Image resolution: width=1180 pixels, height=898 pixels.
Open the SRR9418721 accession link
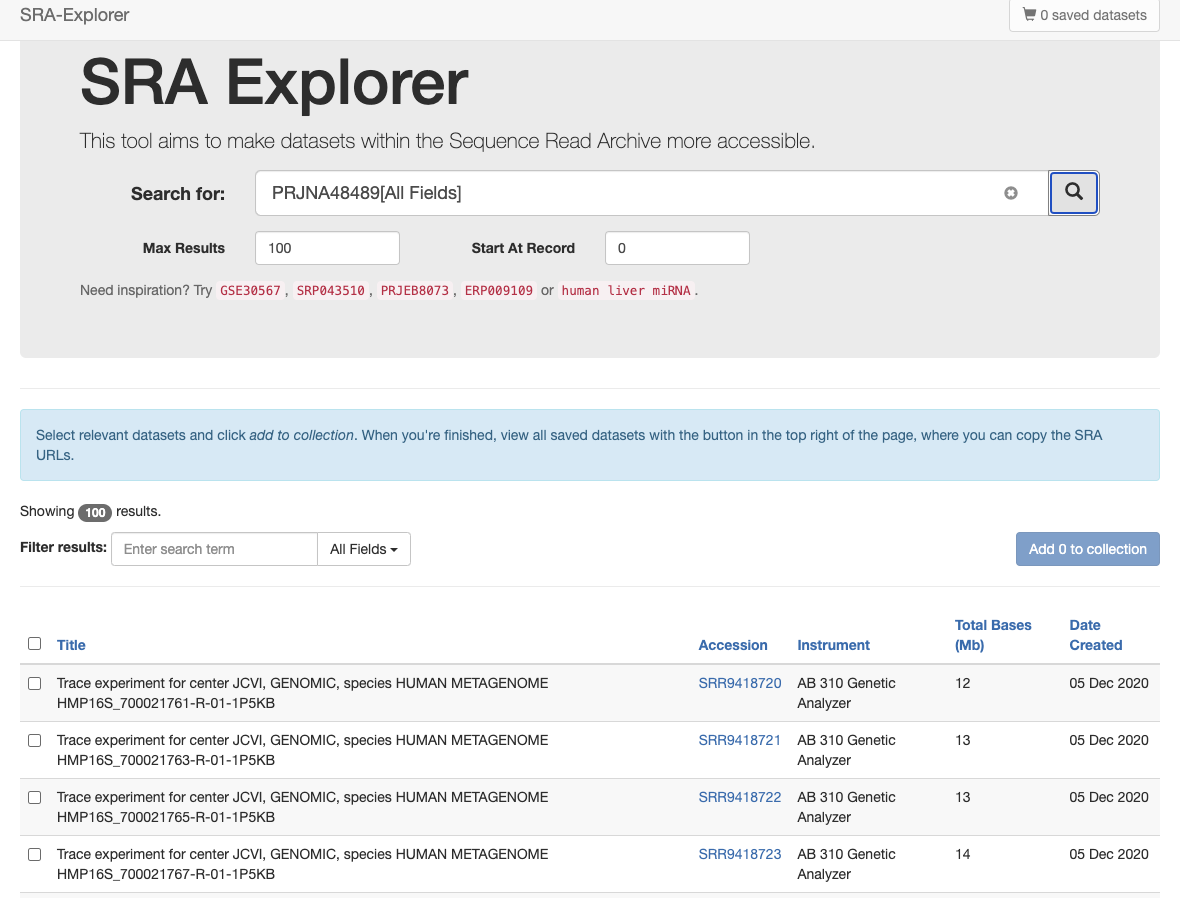(x=739, y=740)
